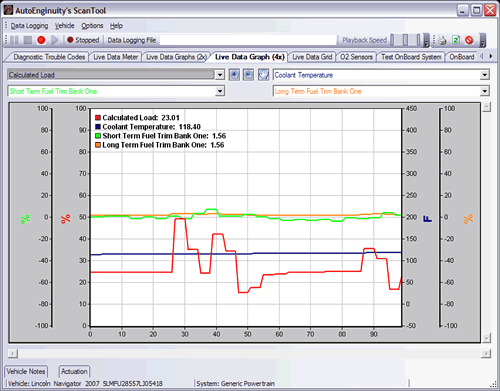Click the red Calculated Load legend swatch
Viewport: 500px width, 391px height.
[x=98, y=118]
